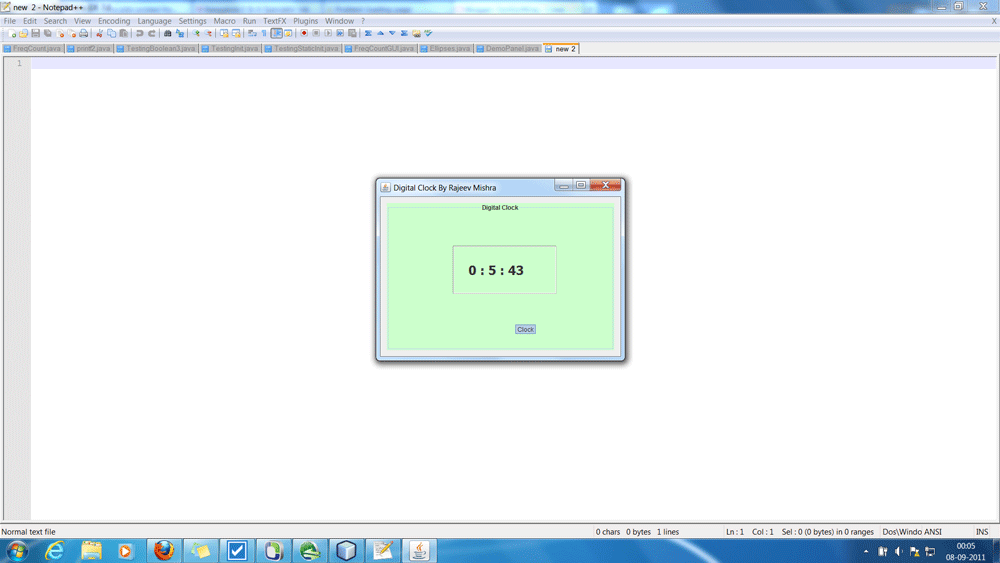Screen dimensions: 1000x563
Task: Open the Plugins menu
Action: [305, 21]
